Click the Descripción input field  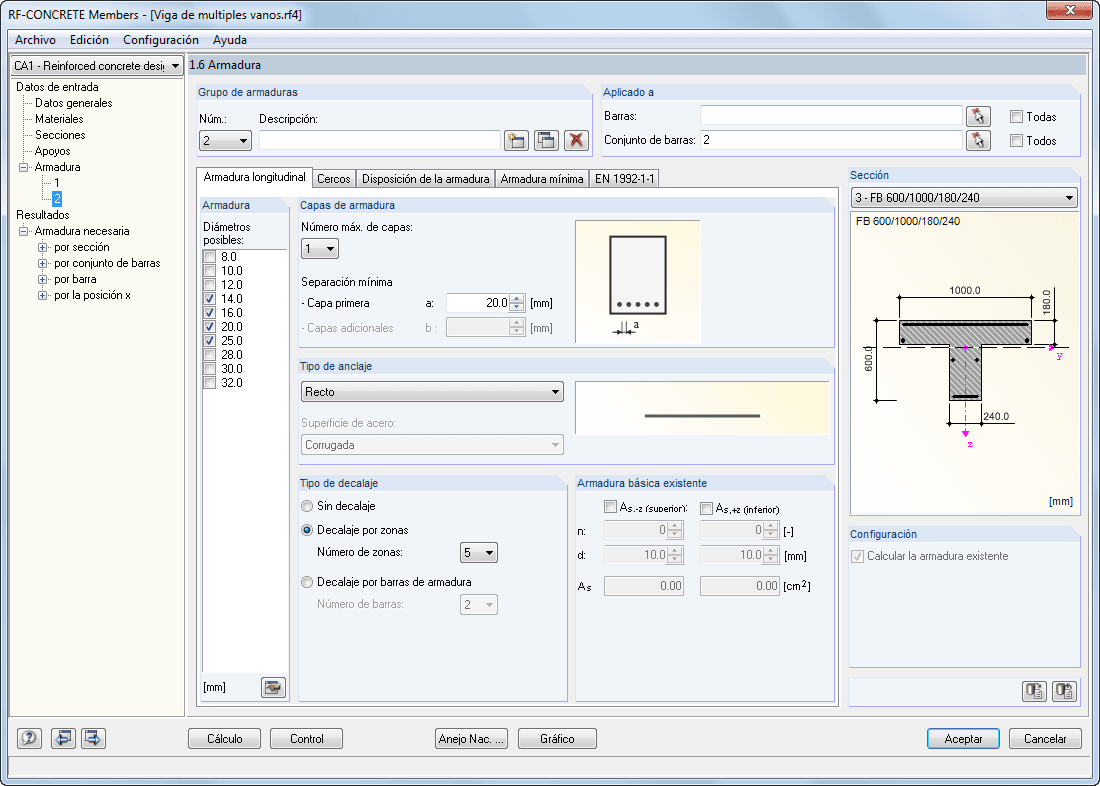coord(380,140)
